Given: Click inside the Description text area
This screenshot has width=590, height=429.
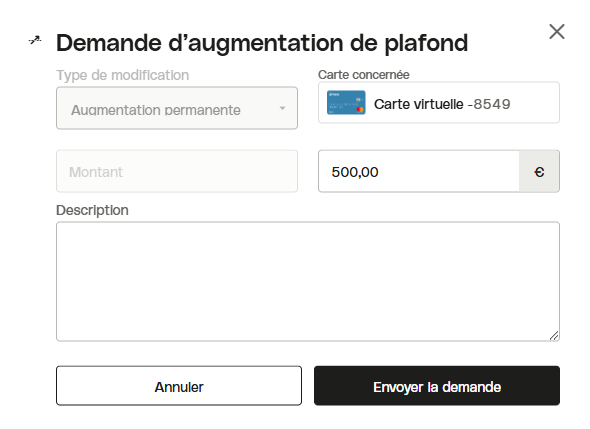Looking at the screenshot, I should (x=308, y=281).
